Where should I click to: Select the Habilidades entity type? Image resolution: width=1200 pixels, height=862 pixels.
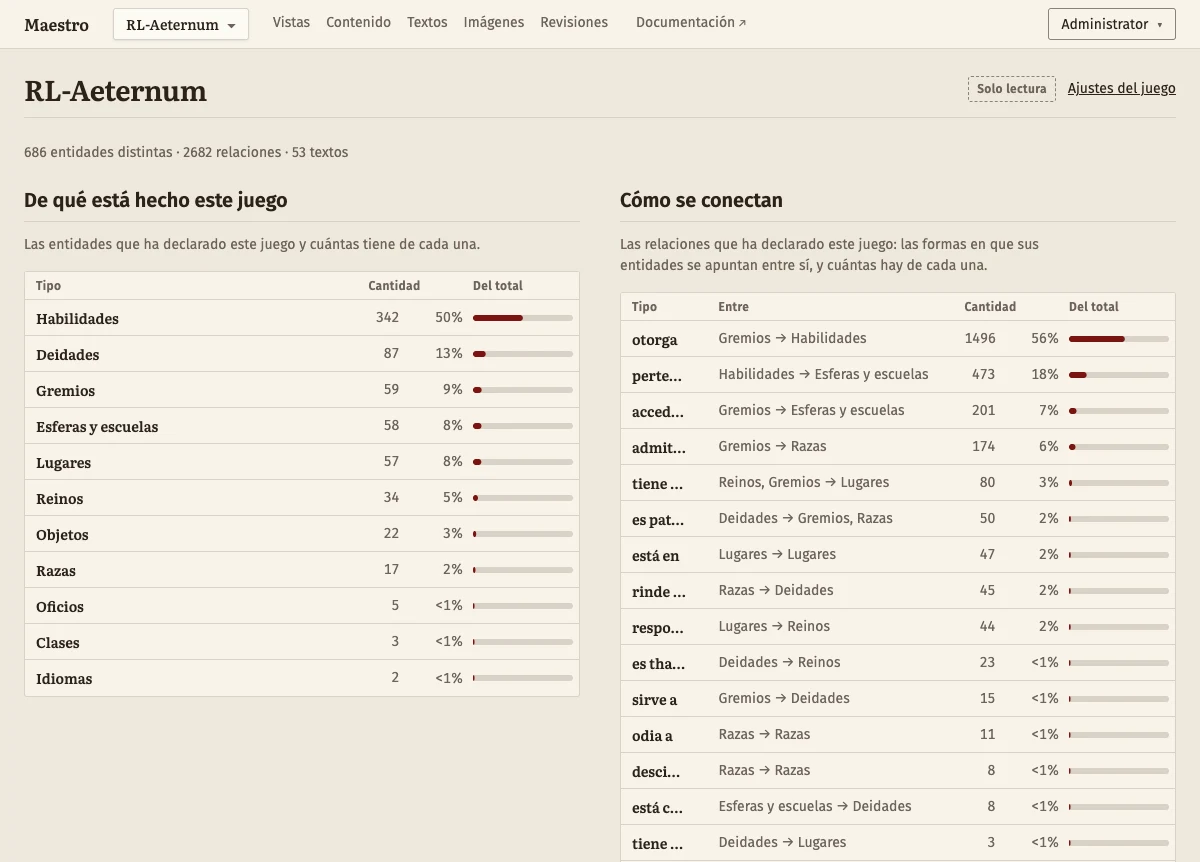77,319
